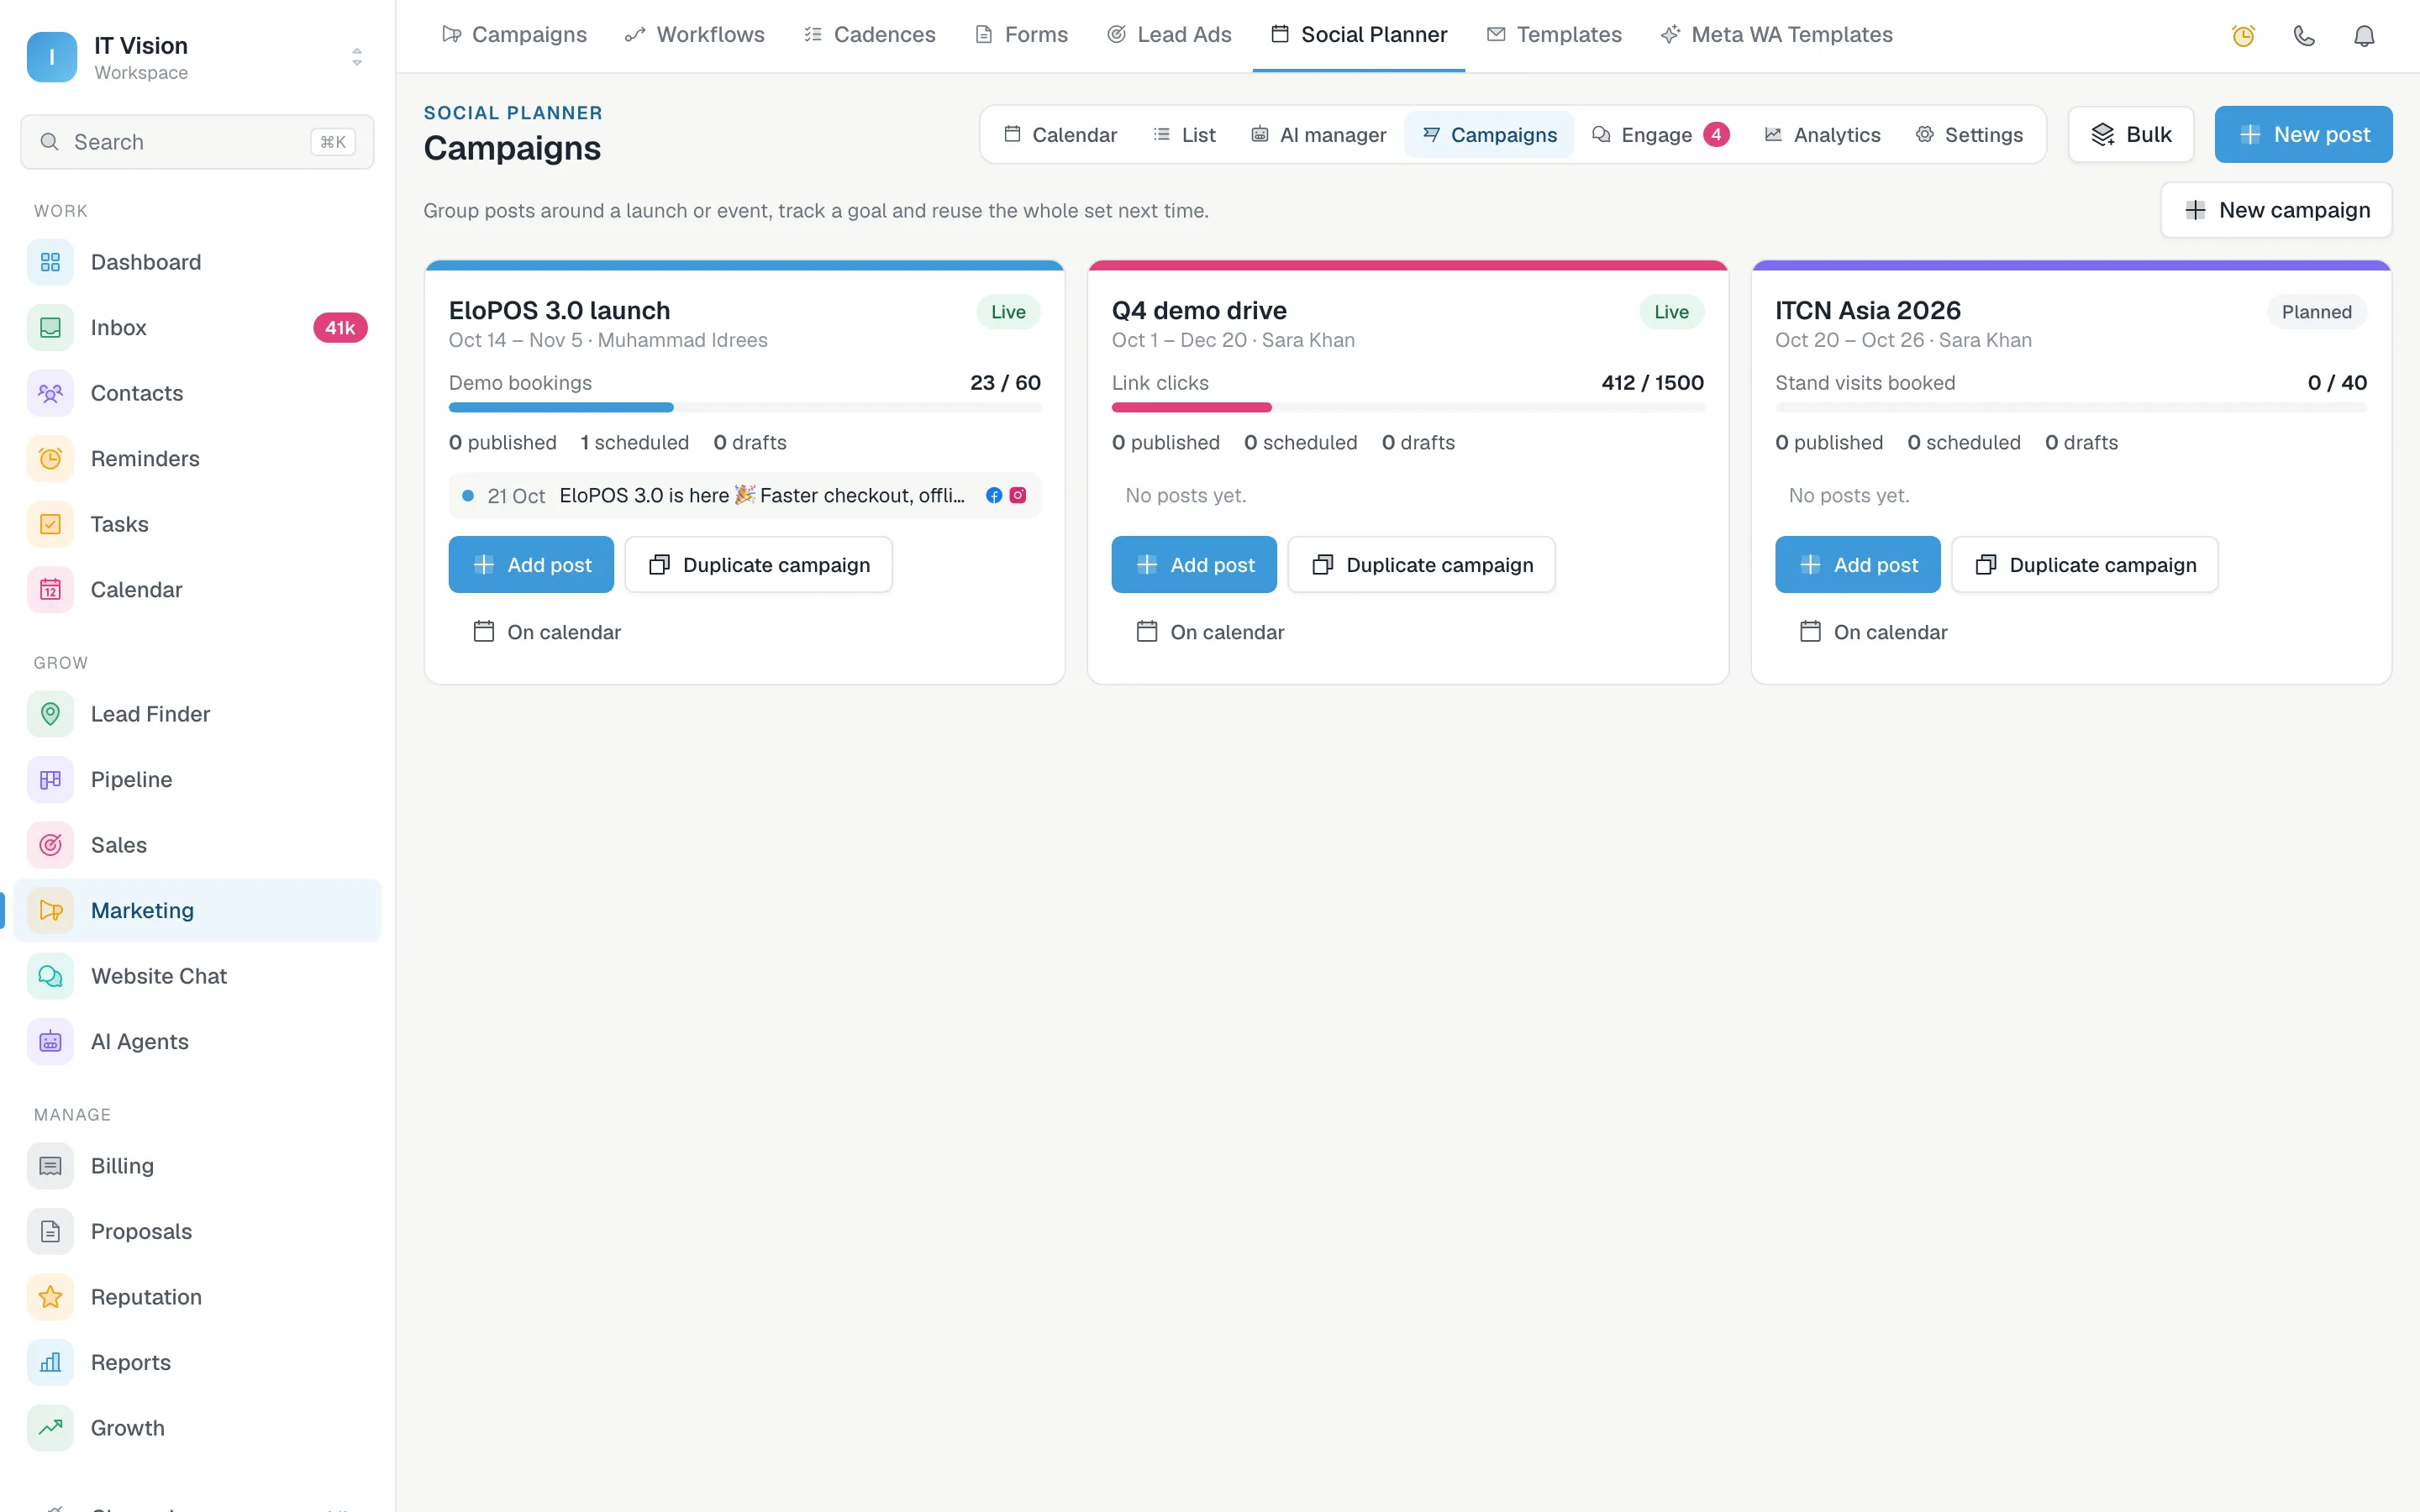Click the Inbox 41k badge

(340, 328)
